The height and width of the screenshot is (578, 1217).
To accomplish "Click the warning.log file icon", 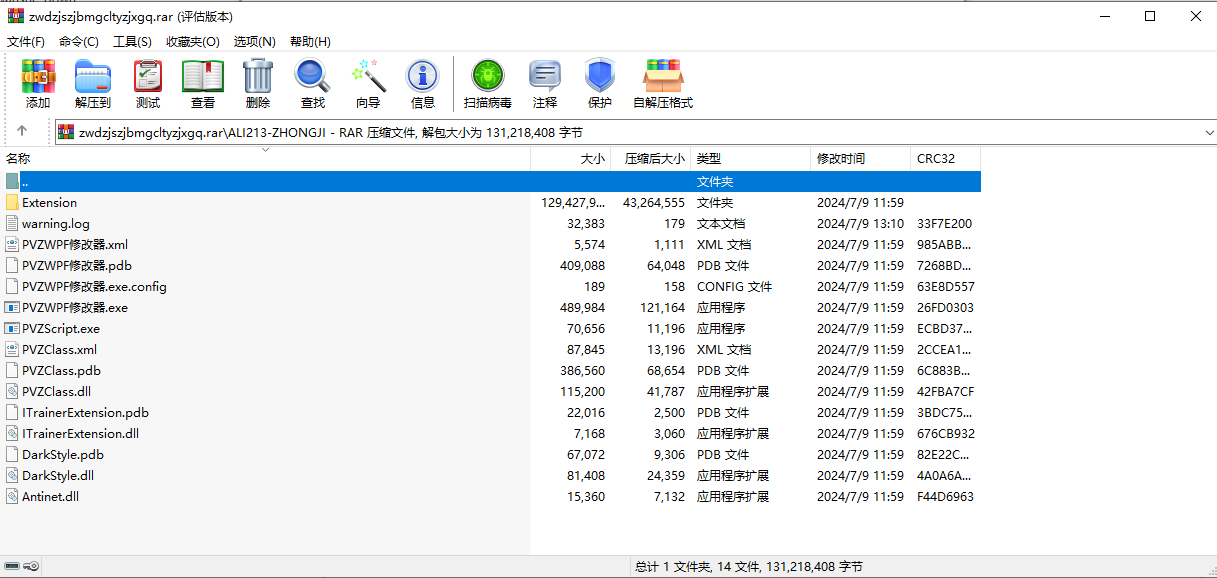I will [x=12, y=224].
